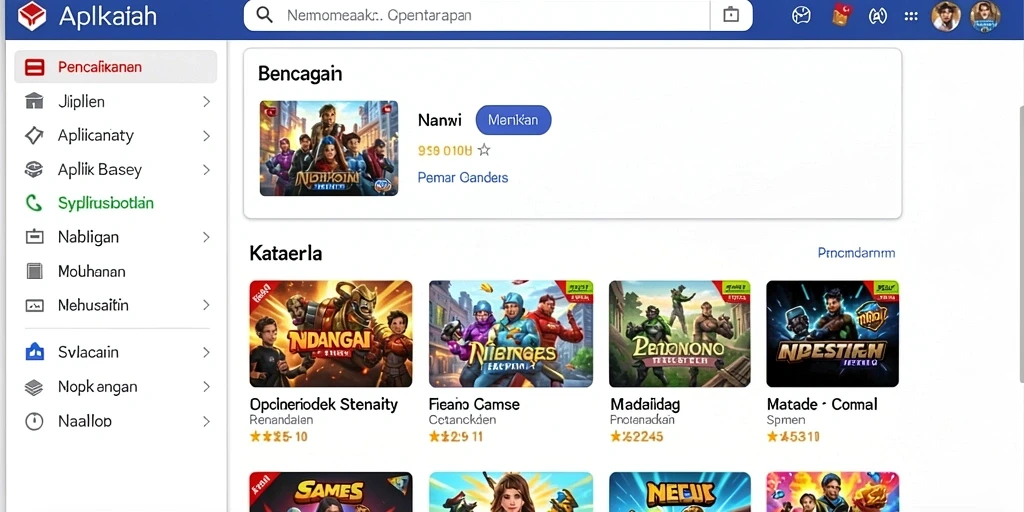The width and height of the screenshot is (1024, 512).
Task: Open the apps grid icon in header
Action: 911,16
